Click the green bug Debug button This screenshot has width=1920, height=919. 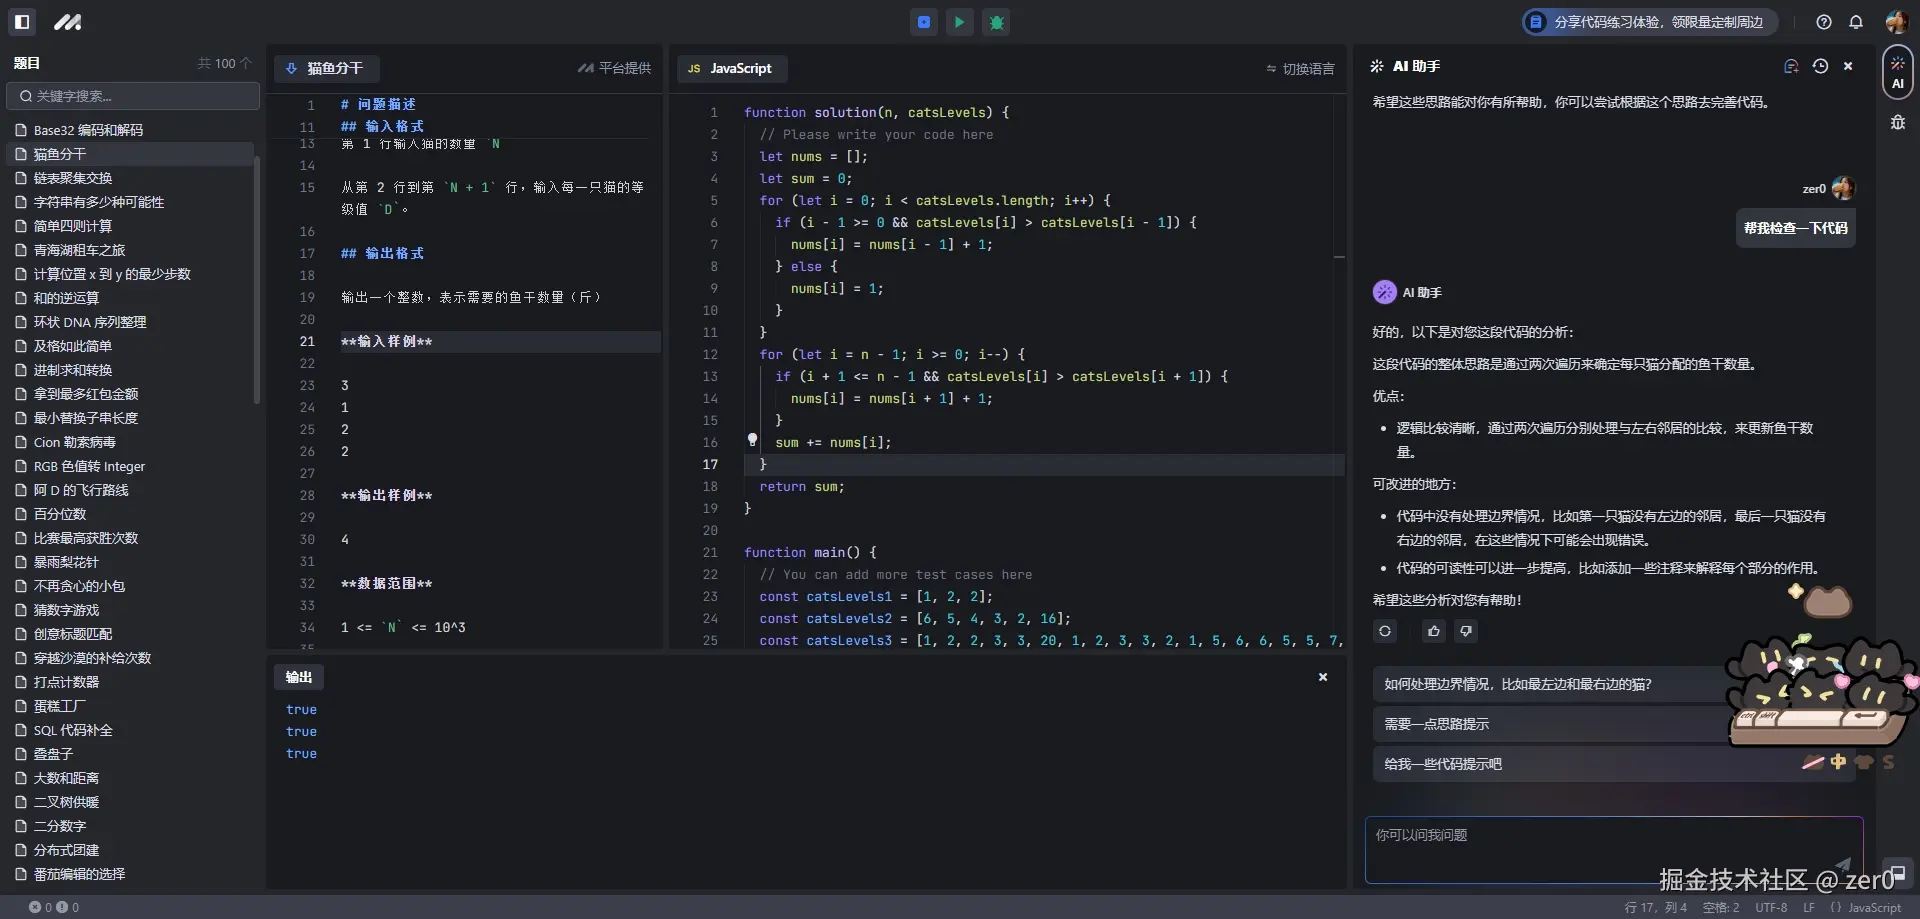(997, 22)
